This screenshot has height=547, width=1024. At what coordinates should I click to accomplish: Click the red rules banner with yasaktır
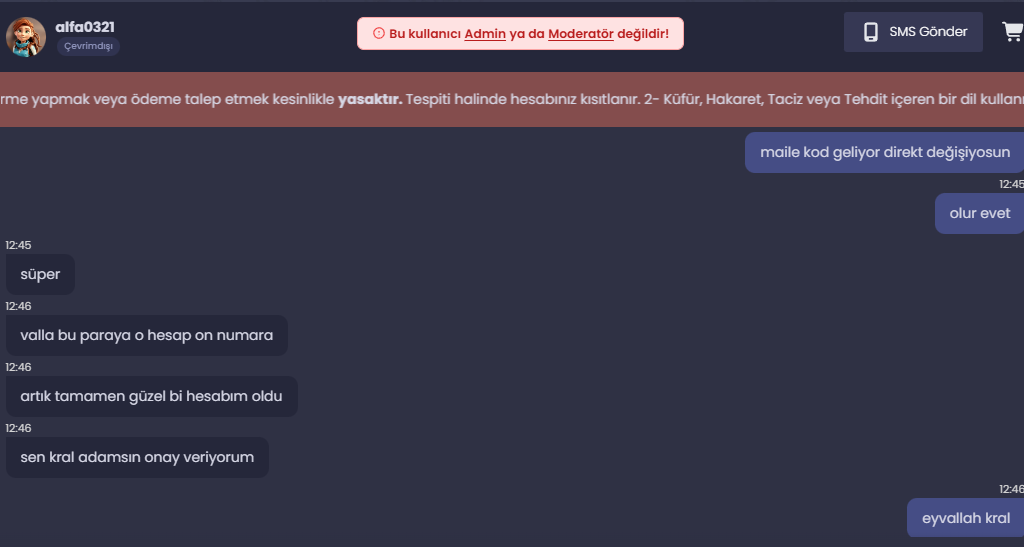coord(512,99)
